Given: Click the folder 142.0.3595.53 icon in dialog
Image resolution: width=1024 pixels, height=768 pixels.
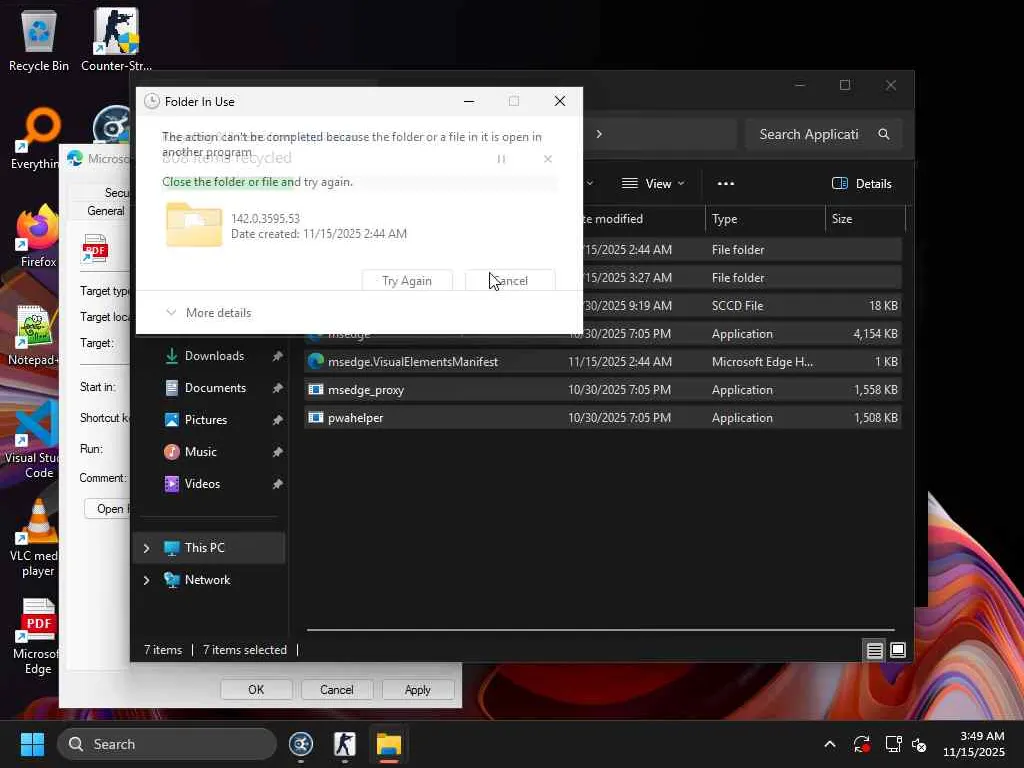Looking at the screenshot, I should pyautogui.click(x=194, y=225).
